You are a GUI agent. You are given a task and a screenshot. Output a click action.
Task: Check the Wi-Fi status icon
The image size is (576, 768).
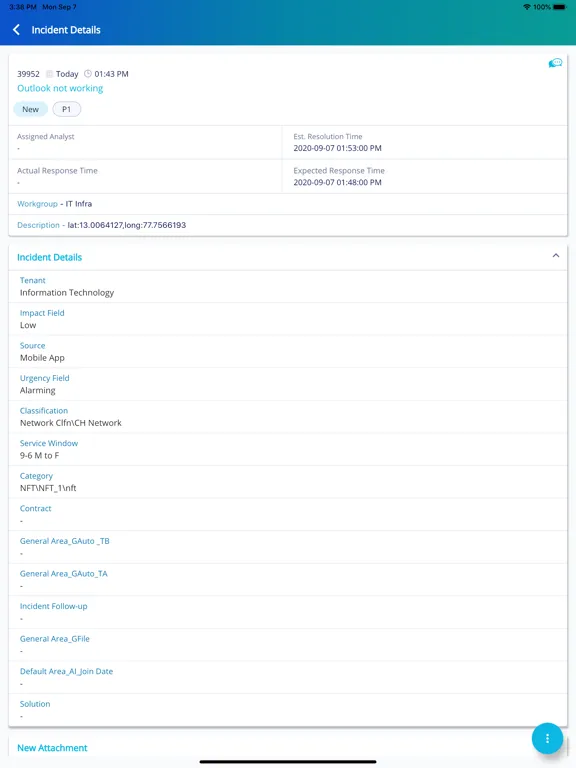point(527,7)
